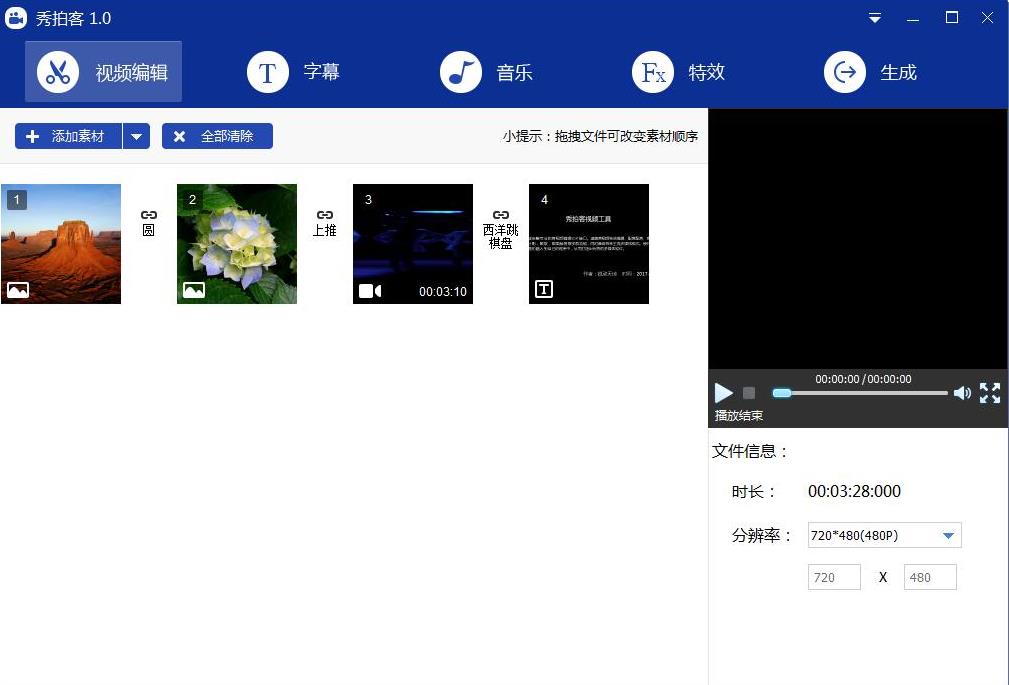The height and width of the screenshot is (685, 1009).
Task: Click the 上推 transition link icon
Action: pos(325,215)
